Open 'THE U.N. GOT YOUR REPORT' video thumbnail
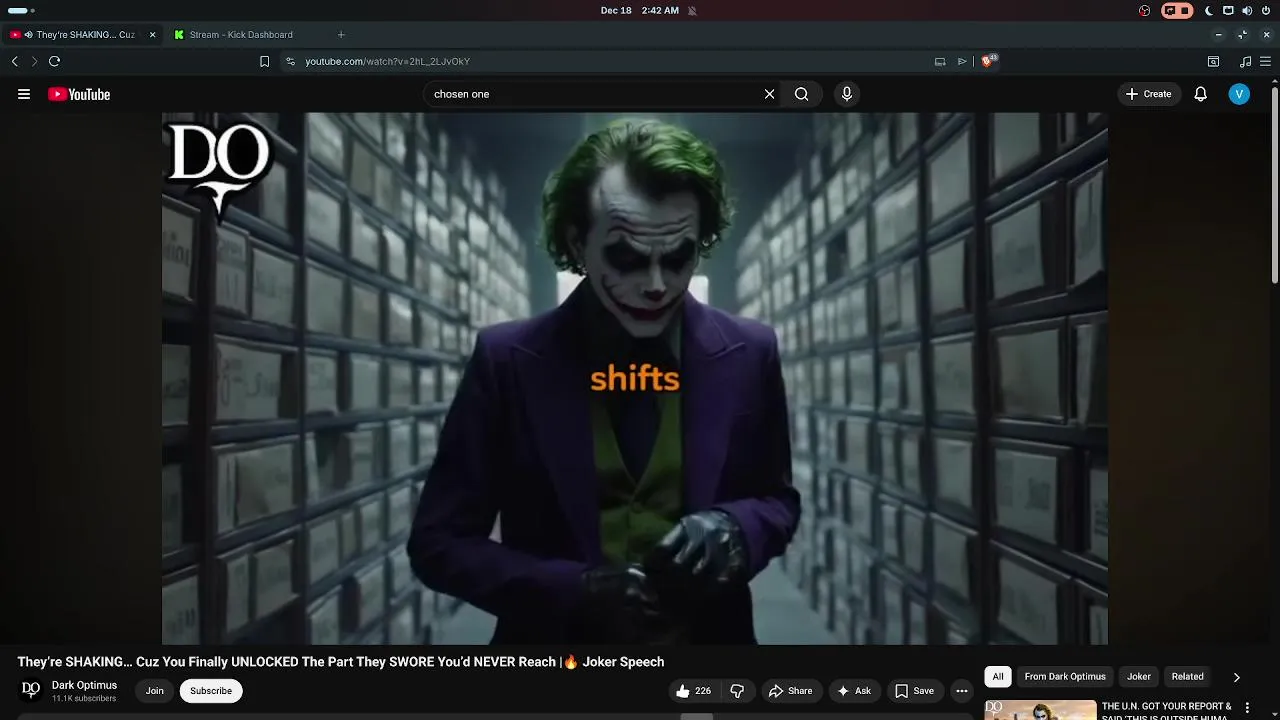Screen dimensions: 1280x720 pyautogui.click(x=1040, y=710)
